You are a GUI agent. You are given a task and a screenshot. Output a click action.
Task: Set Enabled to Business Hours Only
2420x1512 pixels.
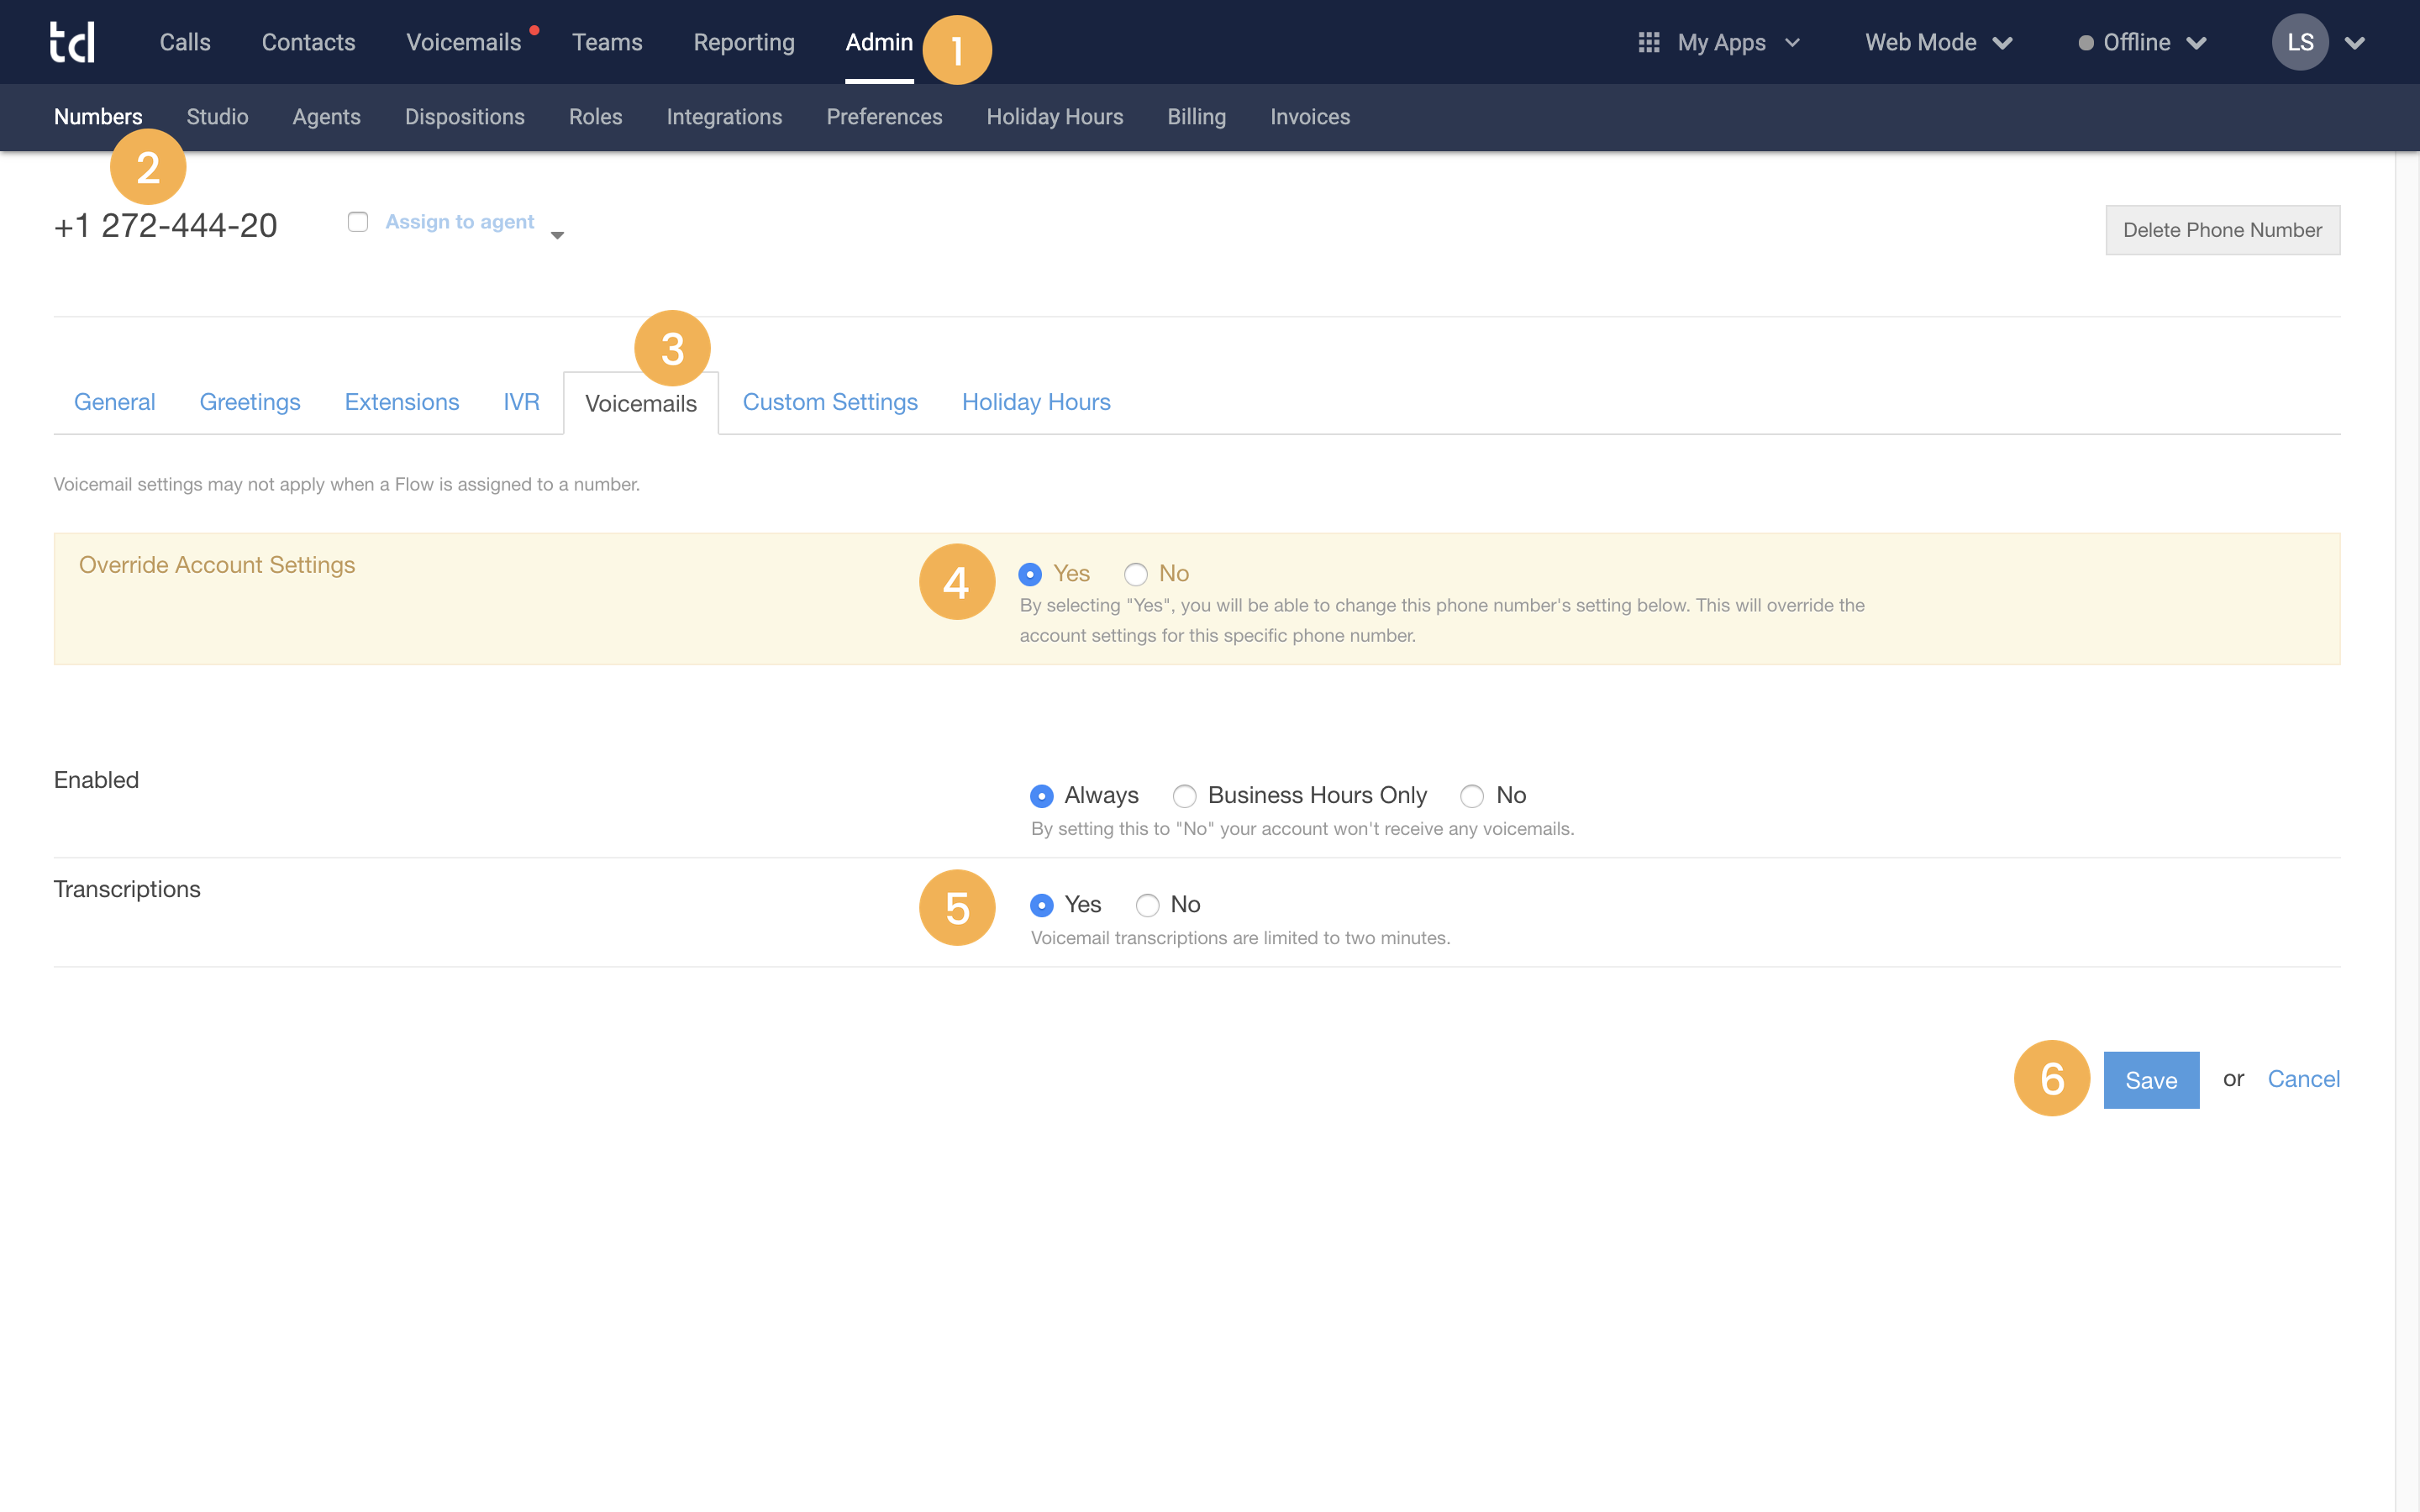click(x=1184, y=796)
